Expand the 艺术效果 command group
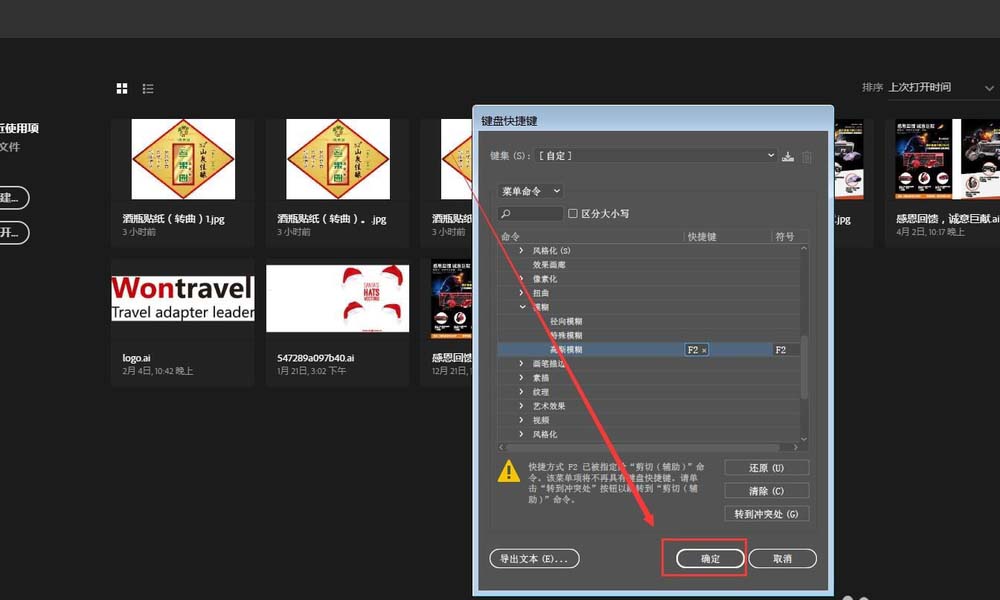 (x=521, y=405)
